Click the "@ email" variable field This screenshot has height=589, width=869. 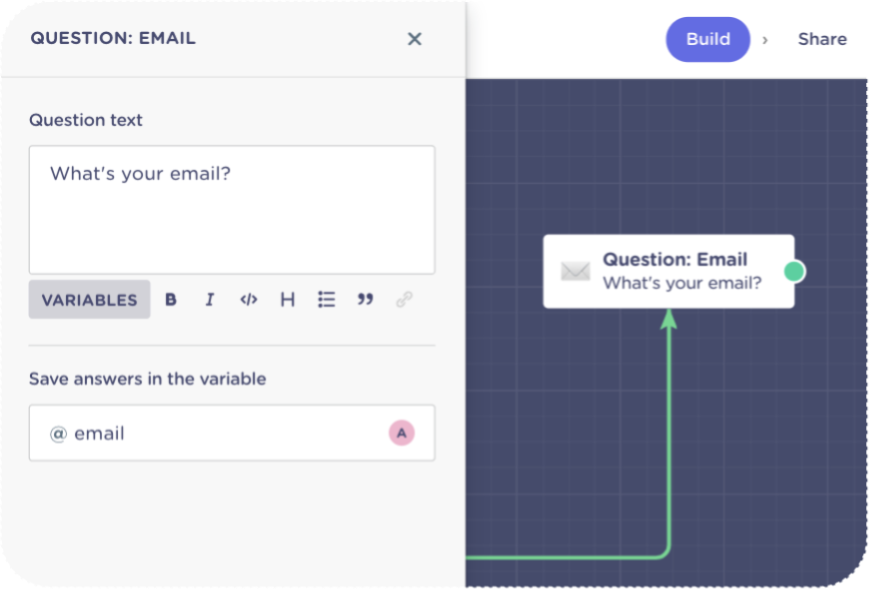pos(210,433)
